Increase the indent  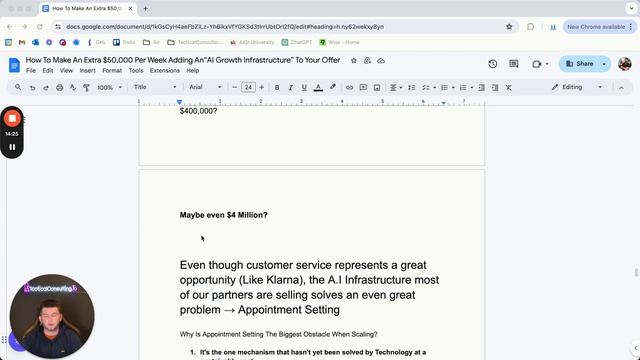tap(495, 87)
